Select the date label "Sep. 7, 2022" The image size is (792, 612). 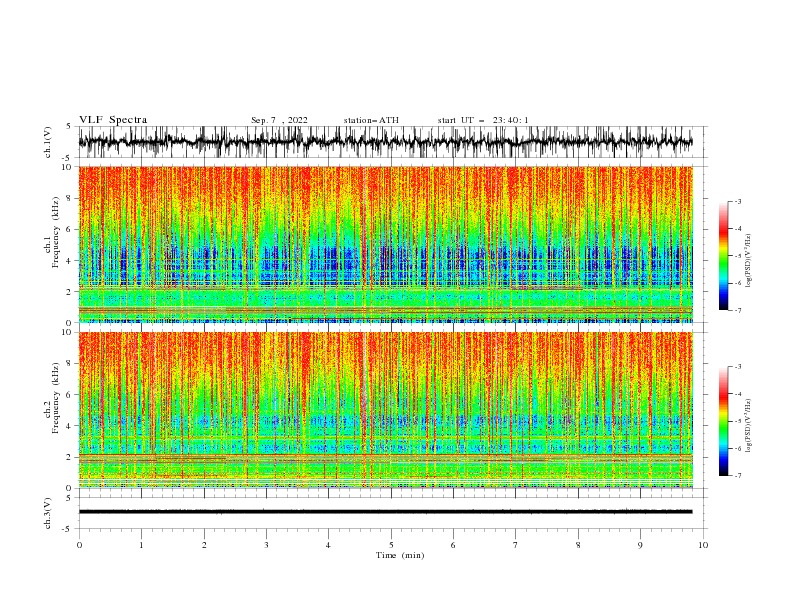point(279,120)
